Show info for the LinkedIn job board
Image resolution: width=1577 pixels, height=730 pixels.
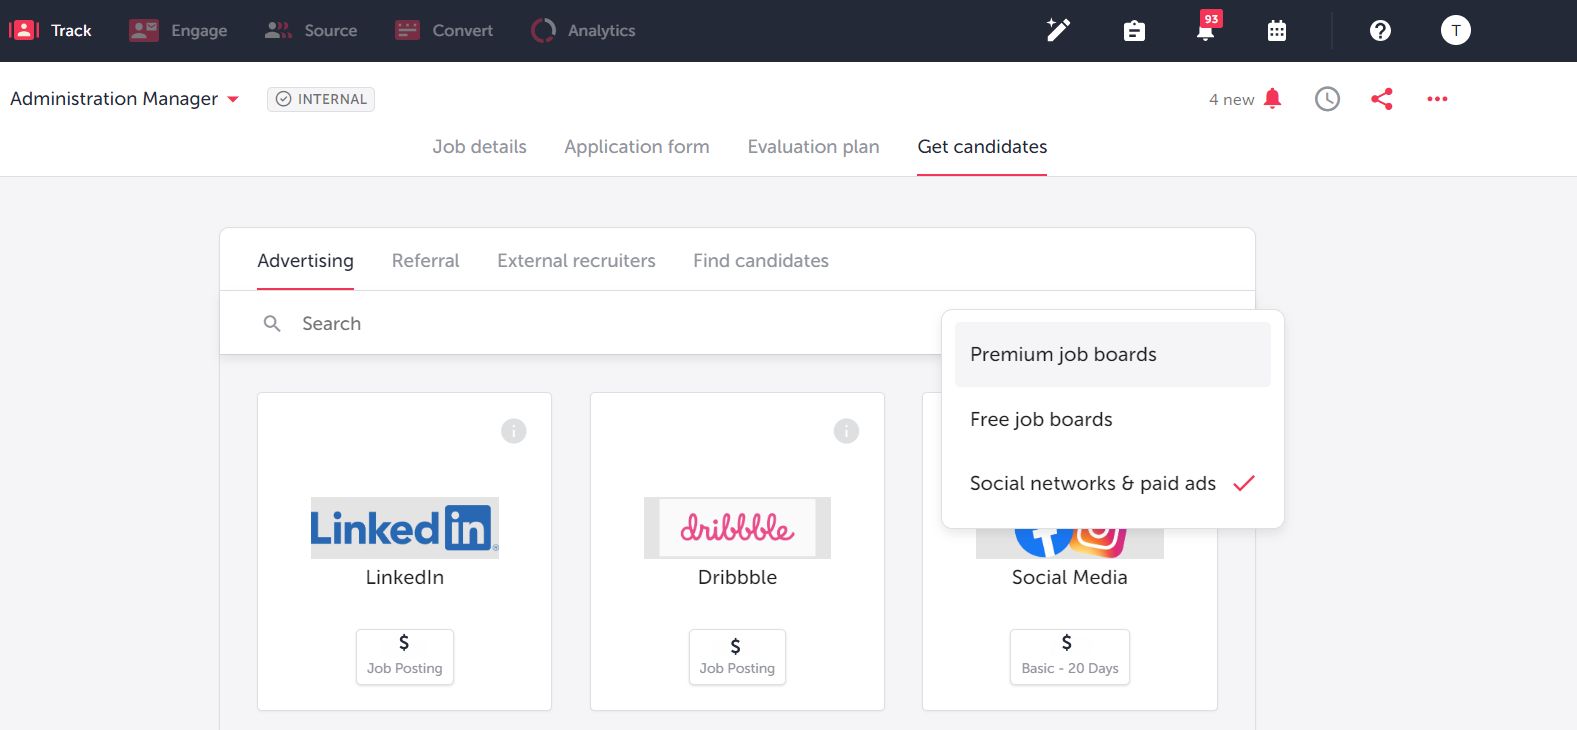pyautogui.click(x=513, y=430)
